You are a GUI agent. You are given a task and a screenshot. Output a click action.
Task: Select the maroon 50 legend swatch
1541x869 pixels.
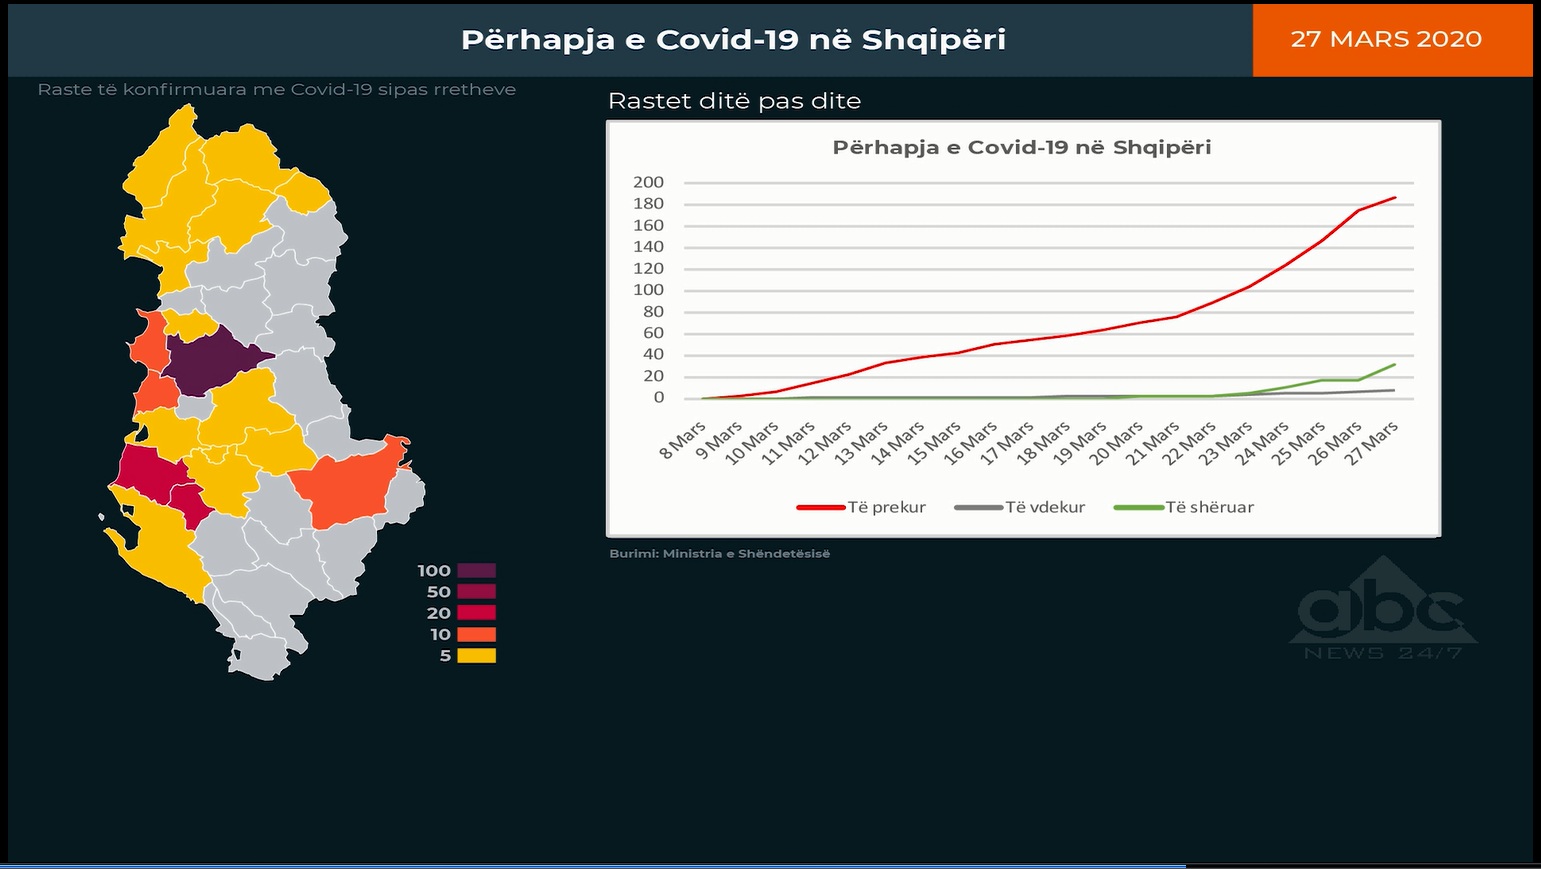click(477, 592)
